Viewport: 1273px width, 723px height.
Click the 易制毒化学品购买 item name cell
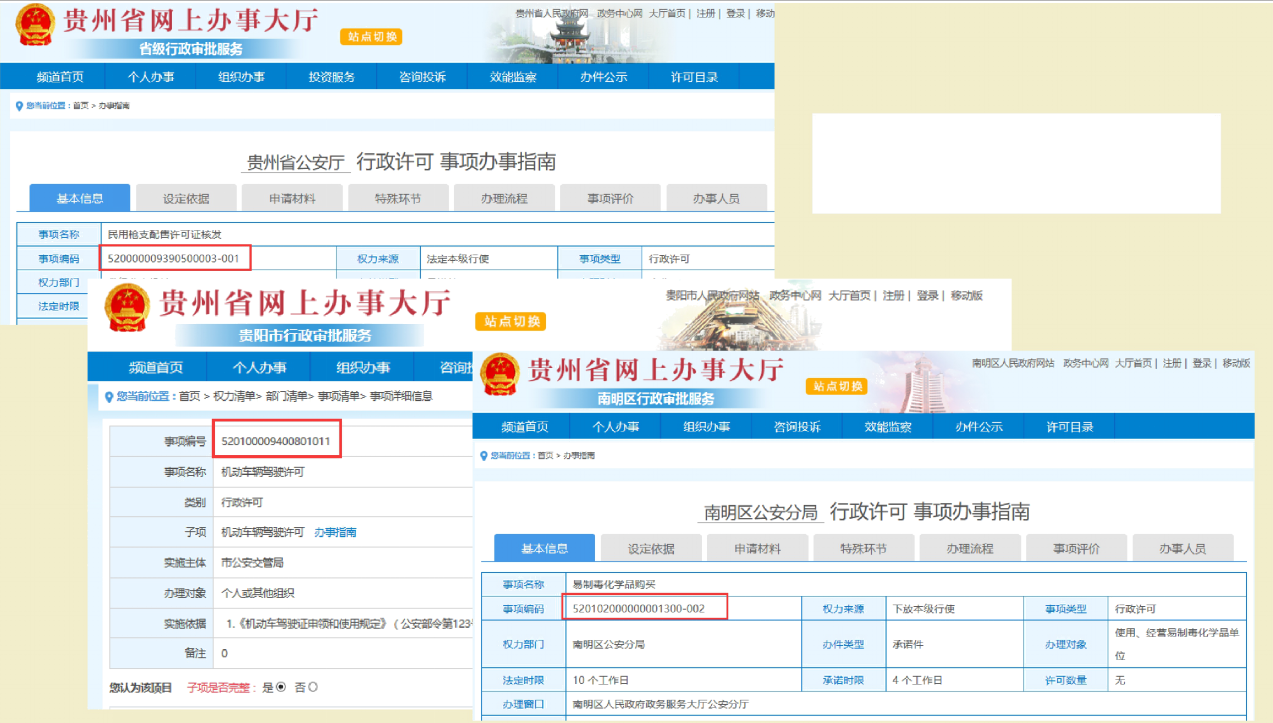click(905, 584)
